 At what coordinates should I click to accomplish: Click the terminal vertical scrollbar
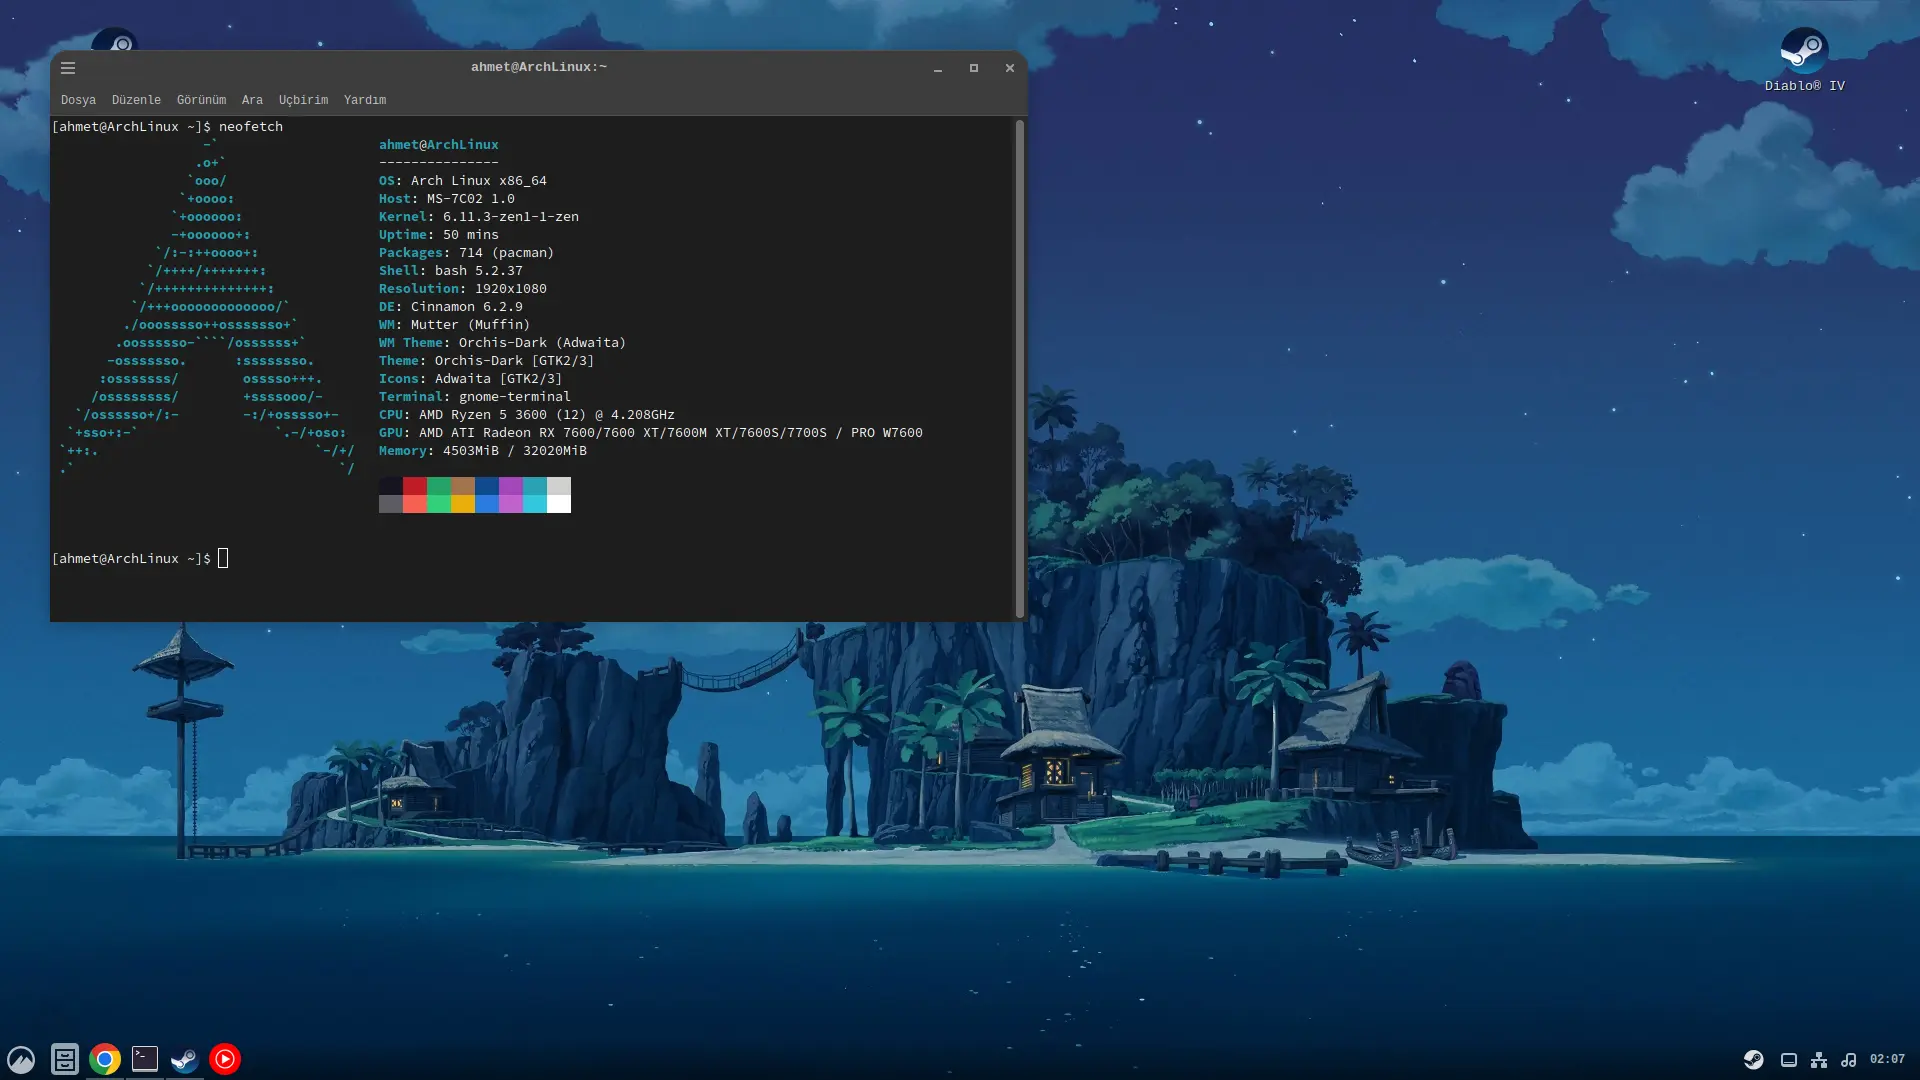(1019, 368)
